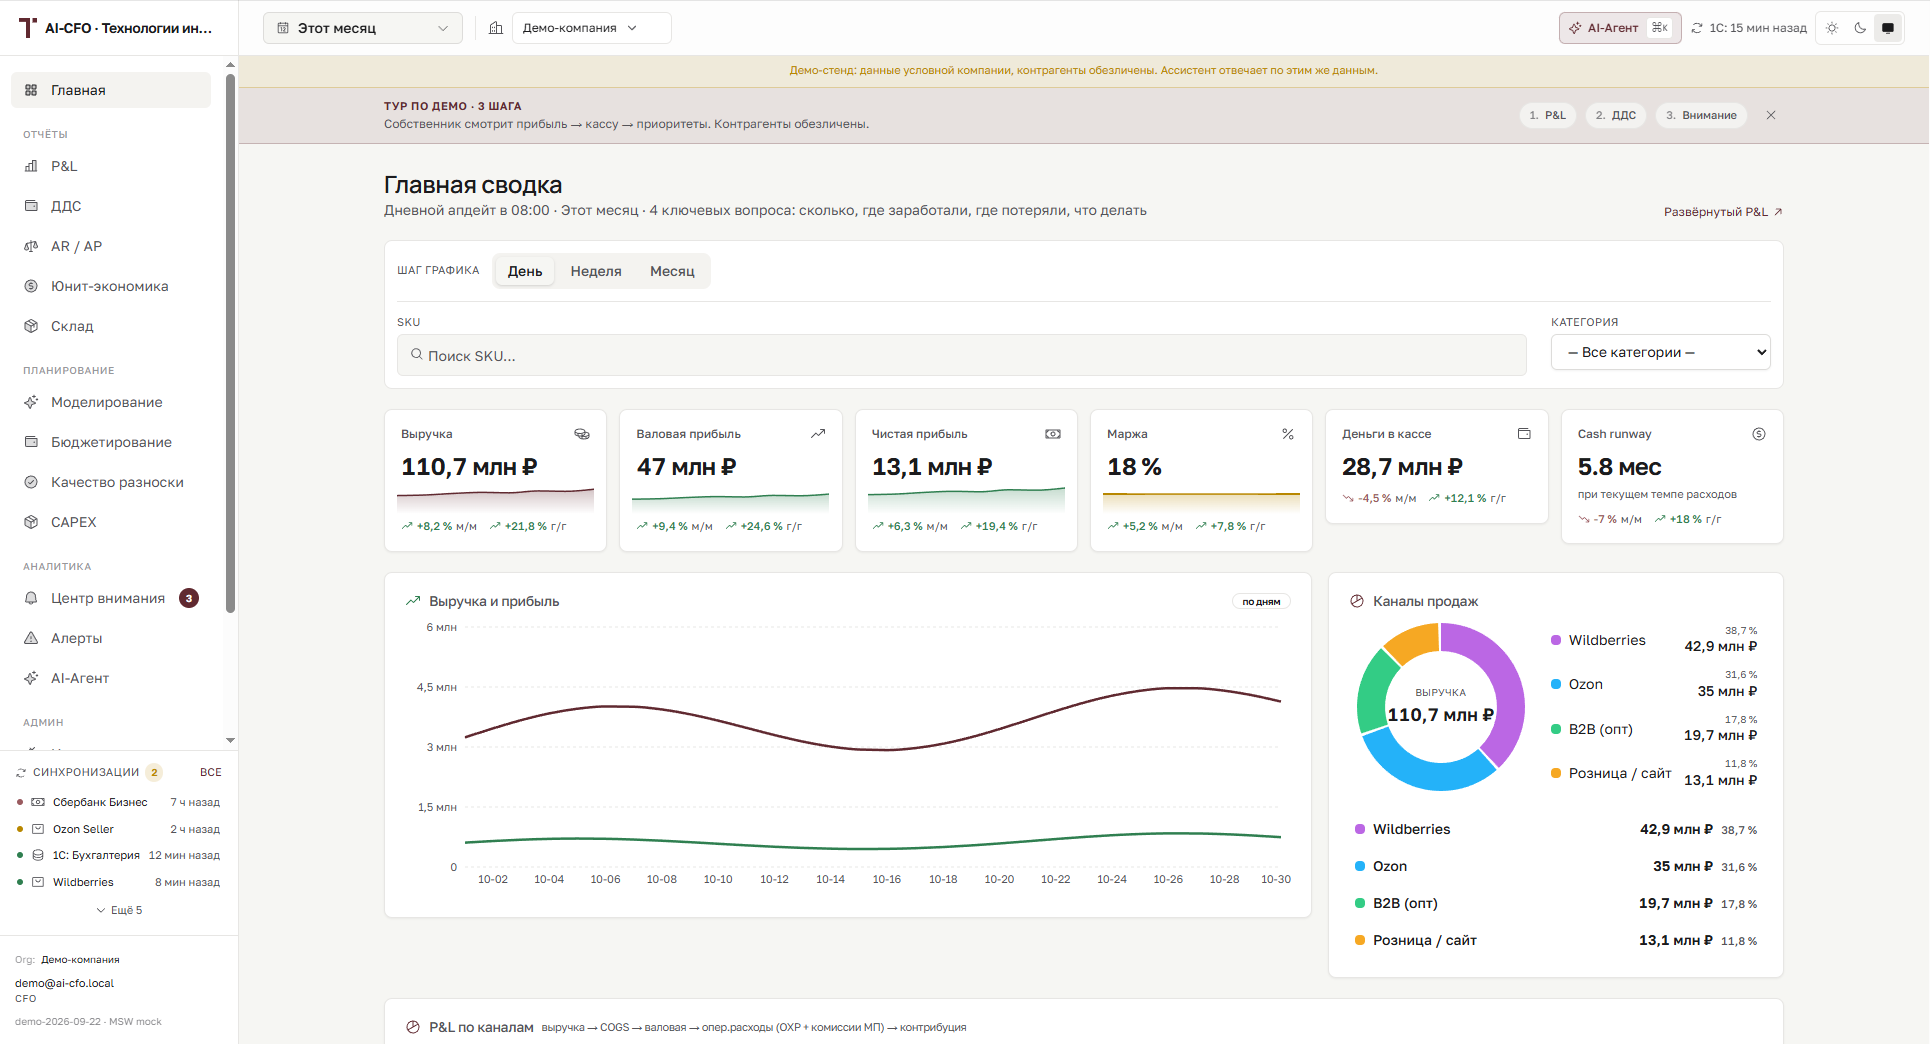Go to tour step 3. Внимание

(x=1701, y=115)
